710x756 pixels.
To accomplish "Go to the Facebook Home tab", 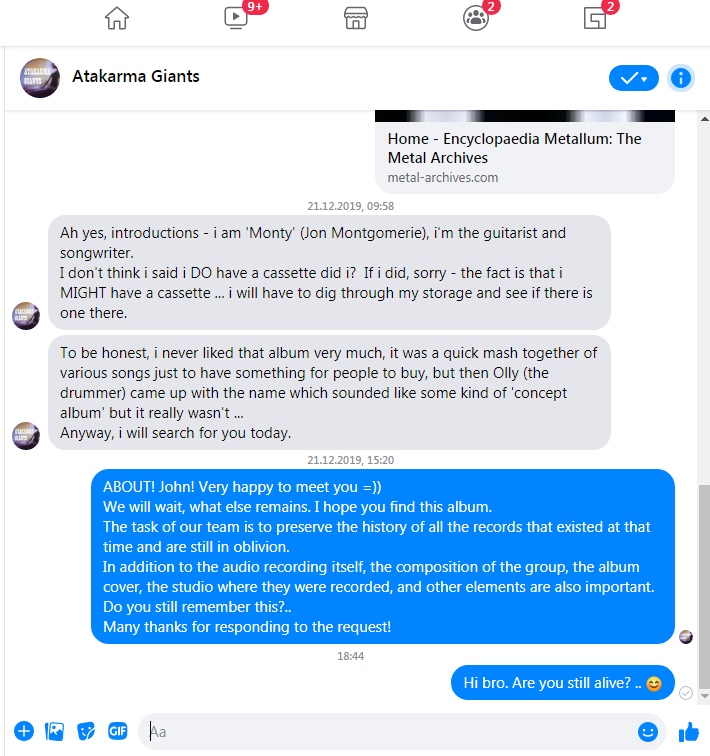I will pos(117,19).
